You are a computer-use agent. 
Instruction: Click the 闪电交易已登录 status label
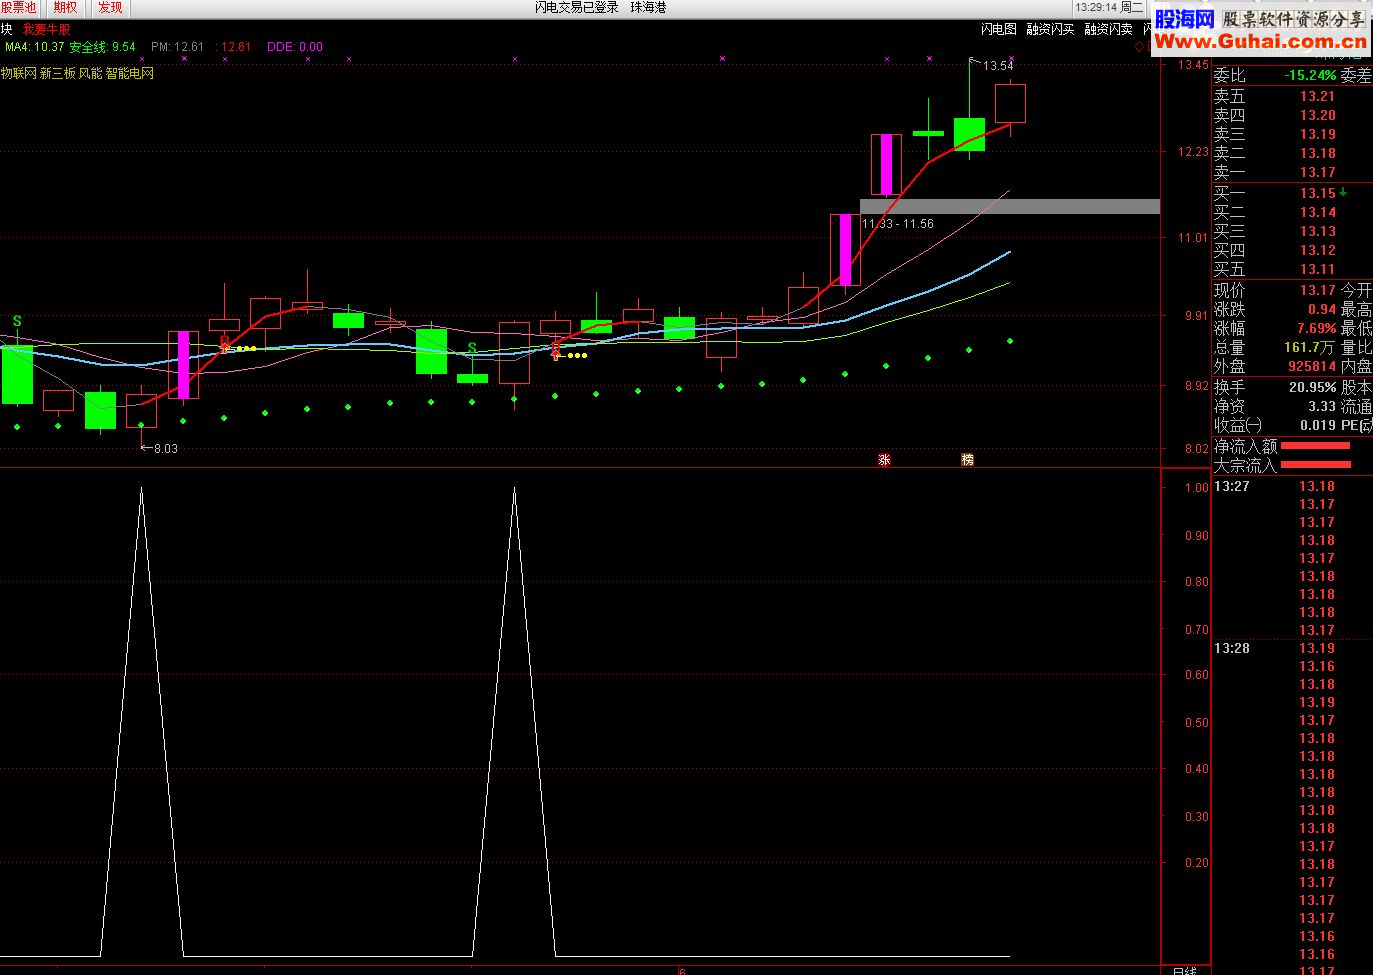click(576, 7)
